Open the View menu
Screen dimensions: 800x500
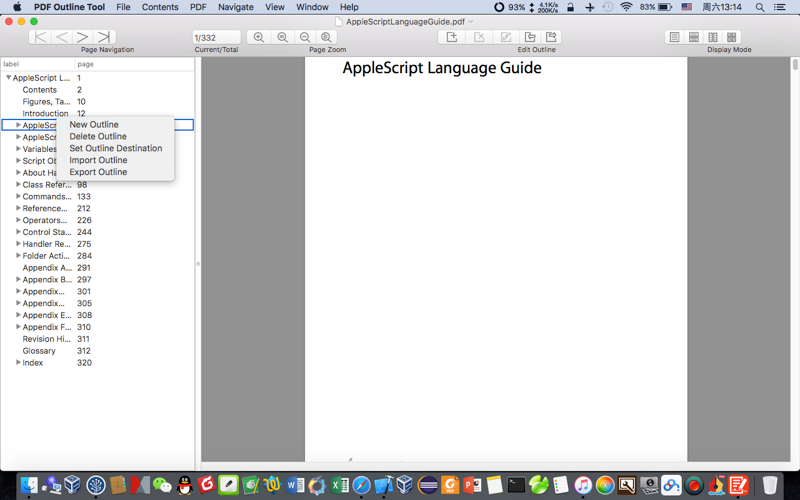274,7
